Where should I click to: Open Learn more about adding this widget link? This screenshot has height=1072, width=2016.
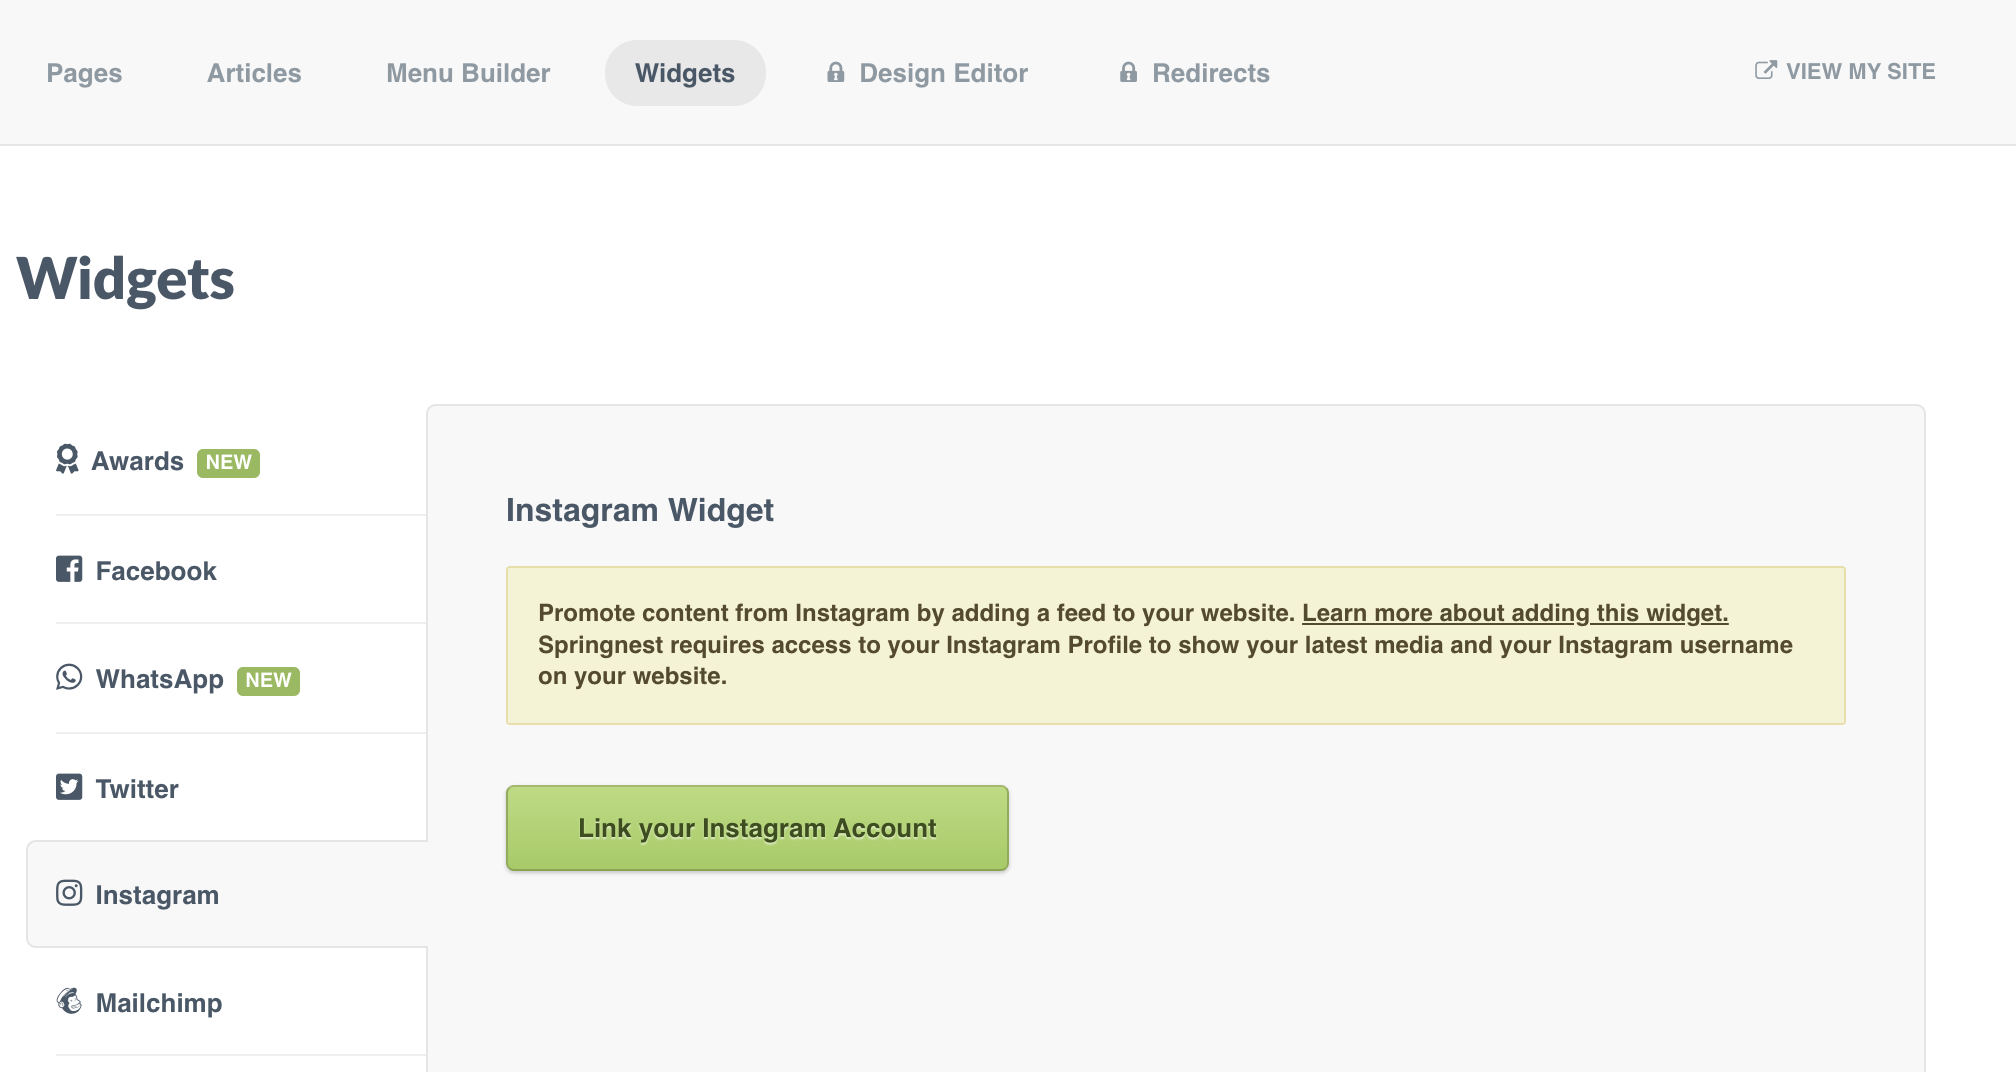pyautogui.click(x=1514, y=613)
